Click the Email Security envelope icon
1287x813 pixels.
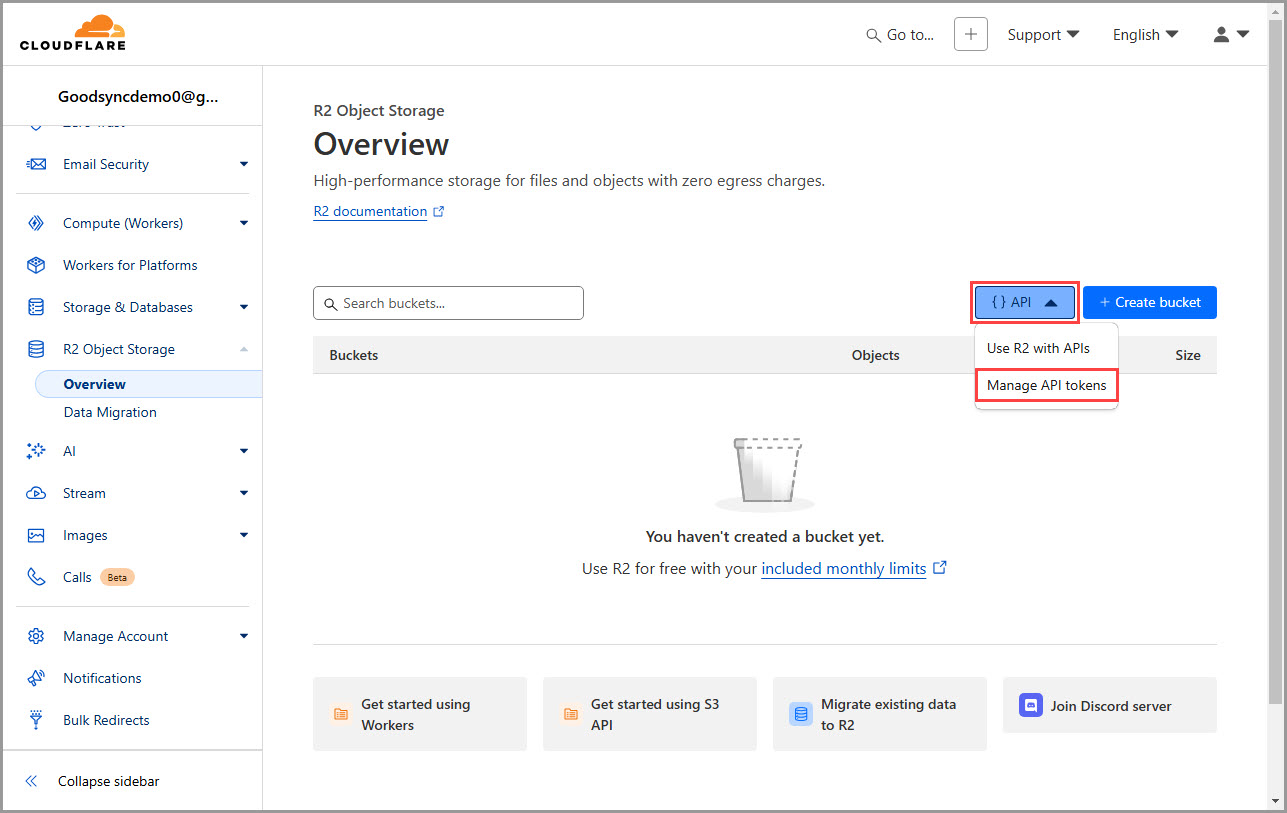tap(36, 164)
